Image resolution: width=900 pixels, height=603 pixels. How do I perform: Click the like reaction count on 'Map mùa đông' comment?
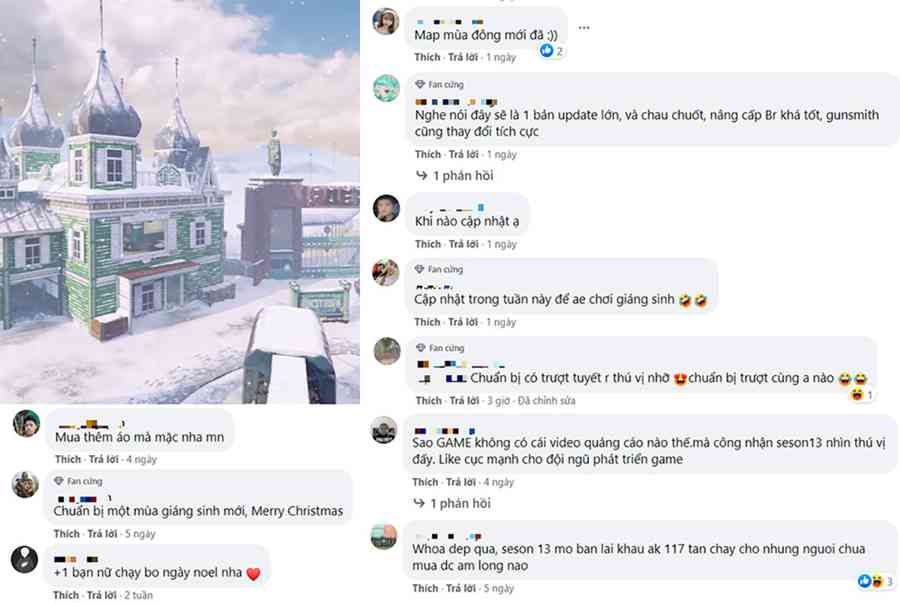[x=551, y=51]
